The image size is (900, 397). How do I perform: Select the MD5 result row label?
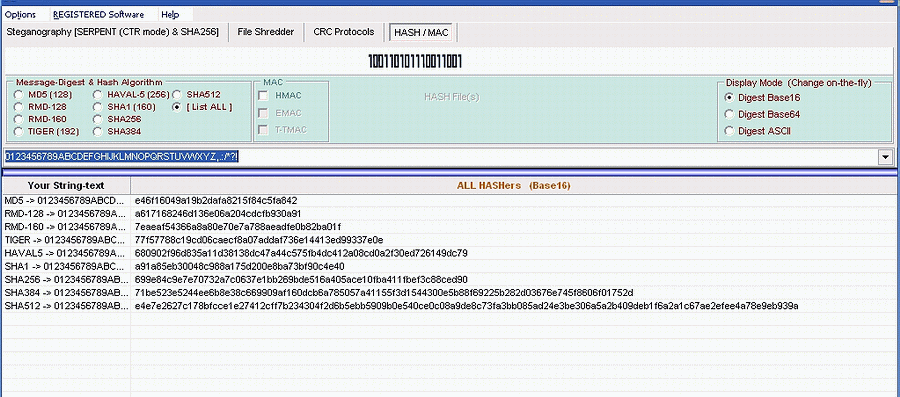[64, 201]
